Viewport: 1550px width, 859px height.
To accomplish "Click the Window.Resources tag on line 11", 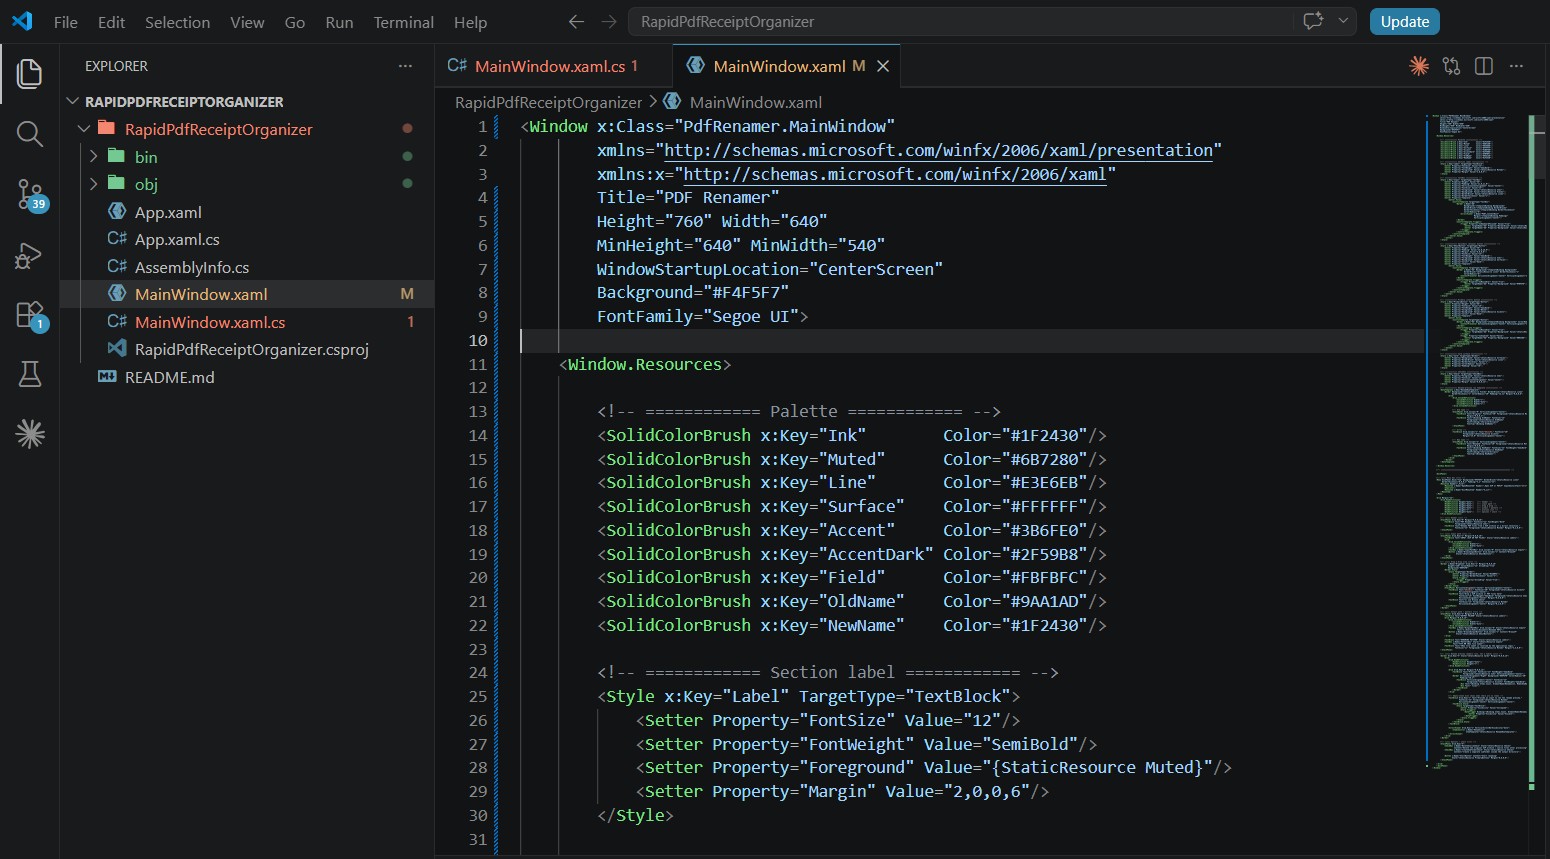I will click(x=645, y=364).
